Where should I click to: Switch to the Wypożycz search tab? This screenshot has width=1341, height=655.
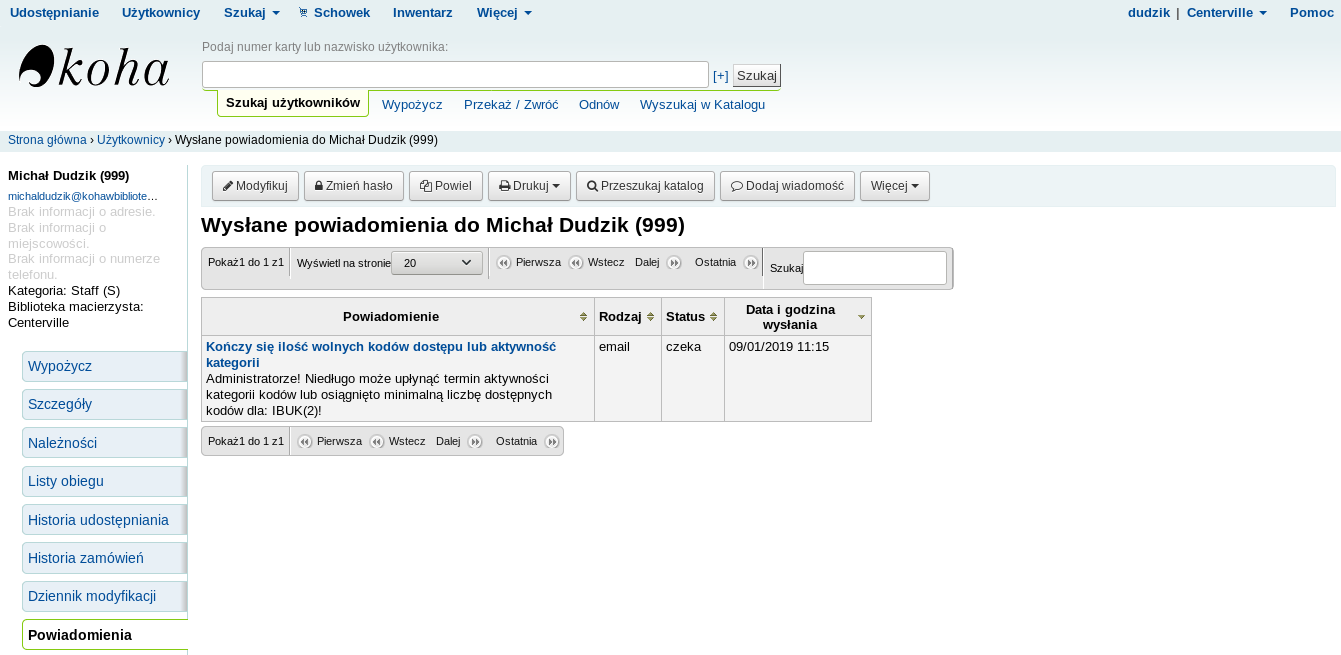(x=412, y=105)
